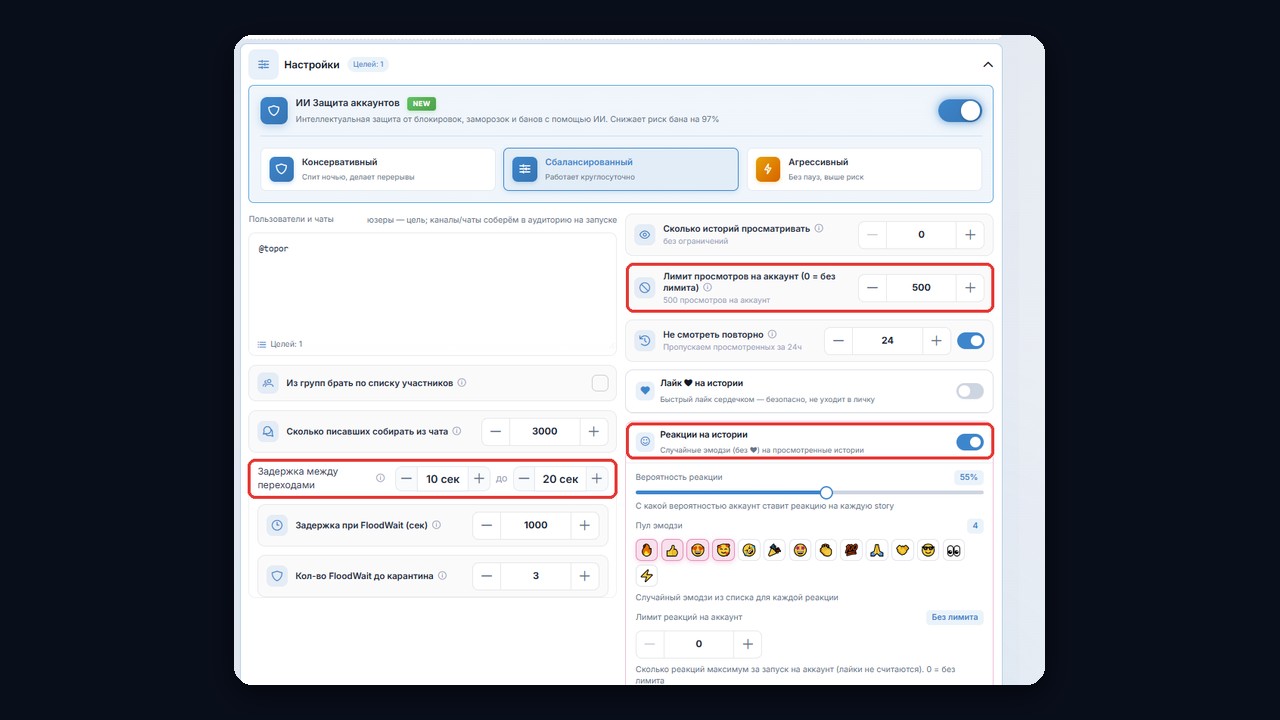1280x720 pixels.
Task: Increase Не смотреть повторно hours with plus
Action: tap(936, 341)
